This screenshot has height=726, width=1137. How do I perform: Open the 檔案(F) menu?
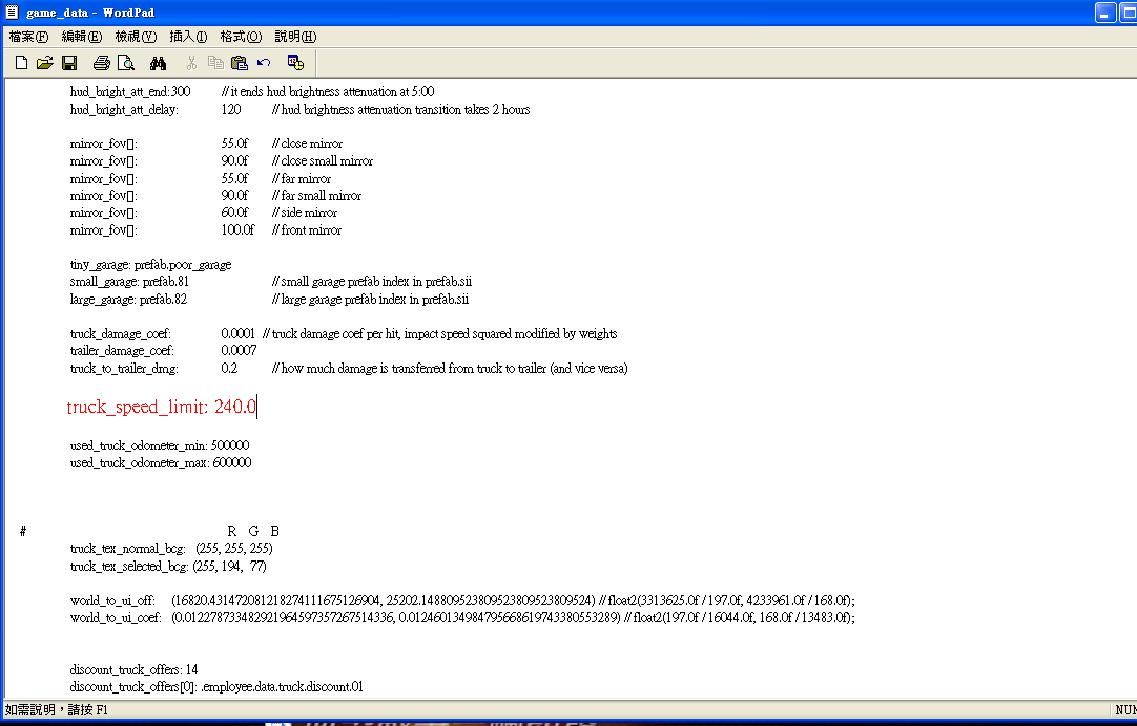point(28,36)
